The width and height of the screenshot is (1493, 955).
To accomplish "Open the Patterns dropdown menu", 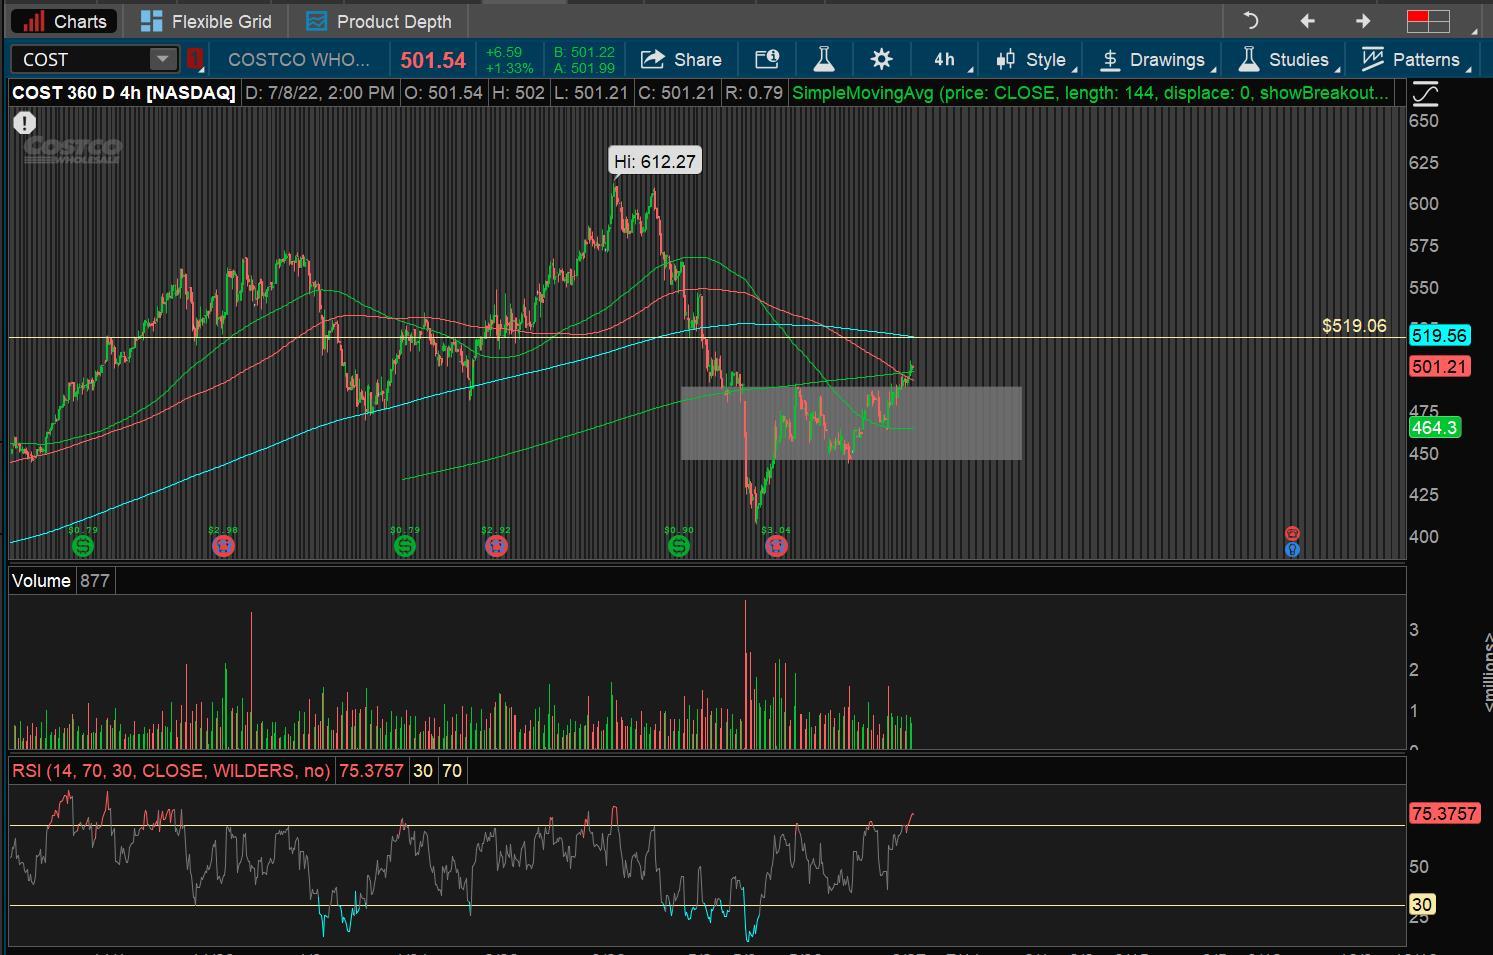I will [x=1416, y=59].
